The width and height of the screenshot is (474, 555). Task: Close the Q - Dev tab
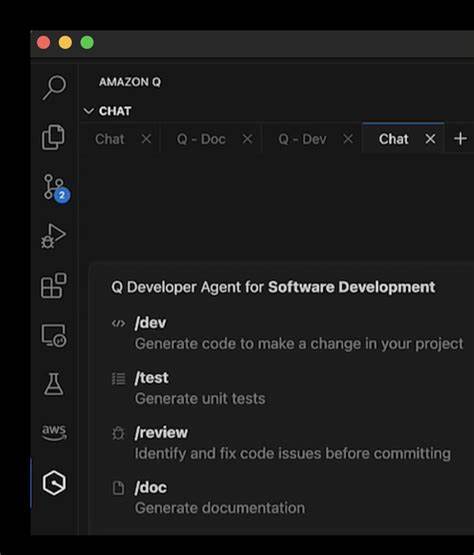[x=348, y=139]
